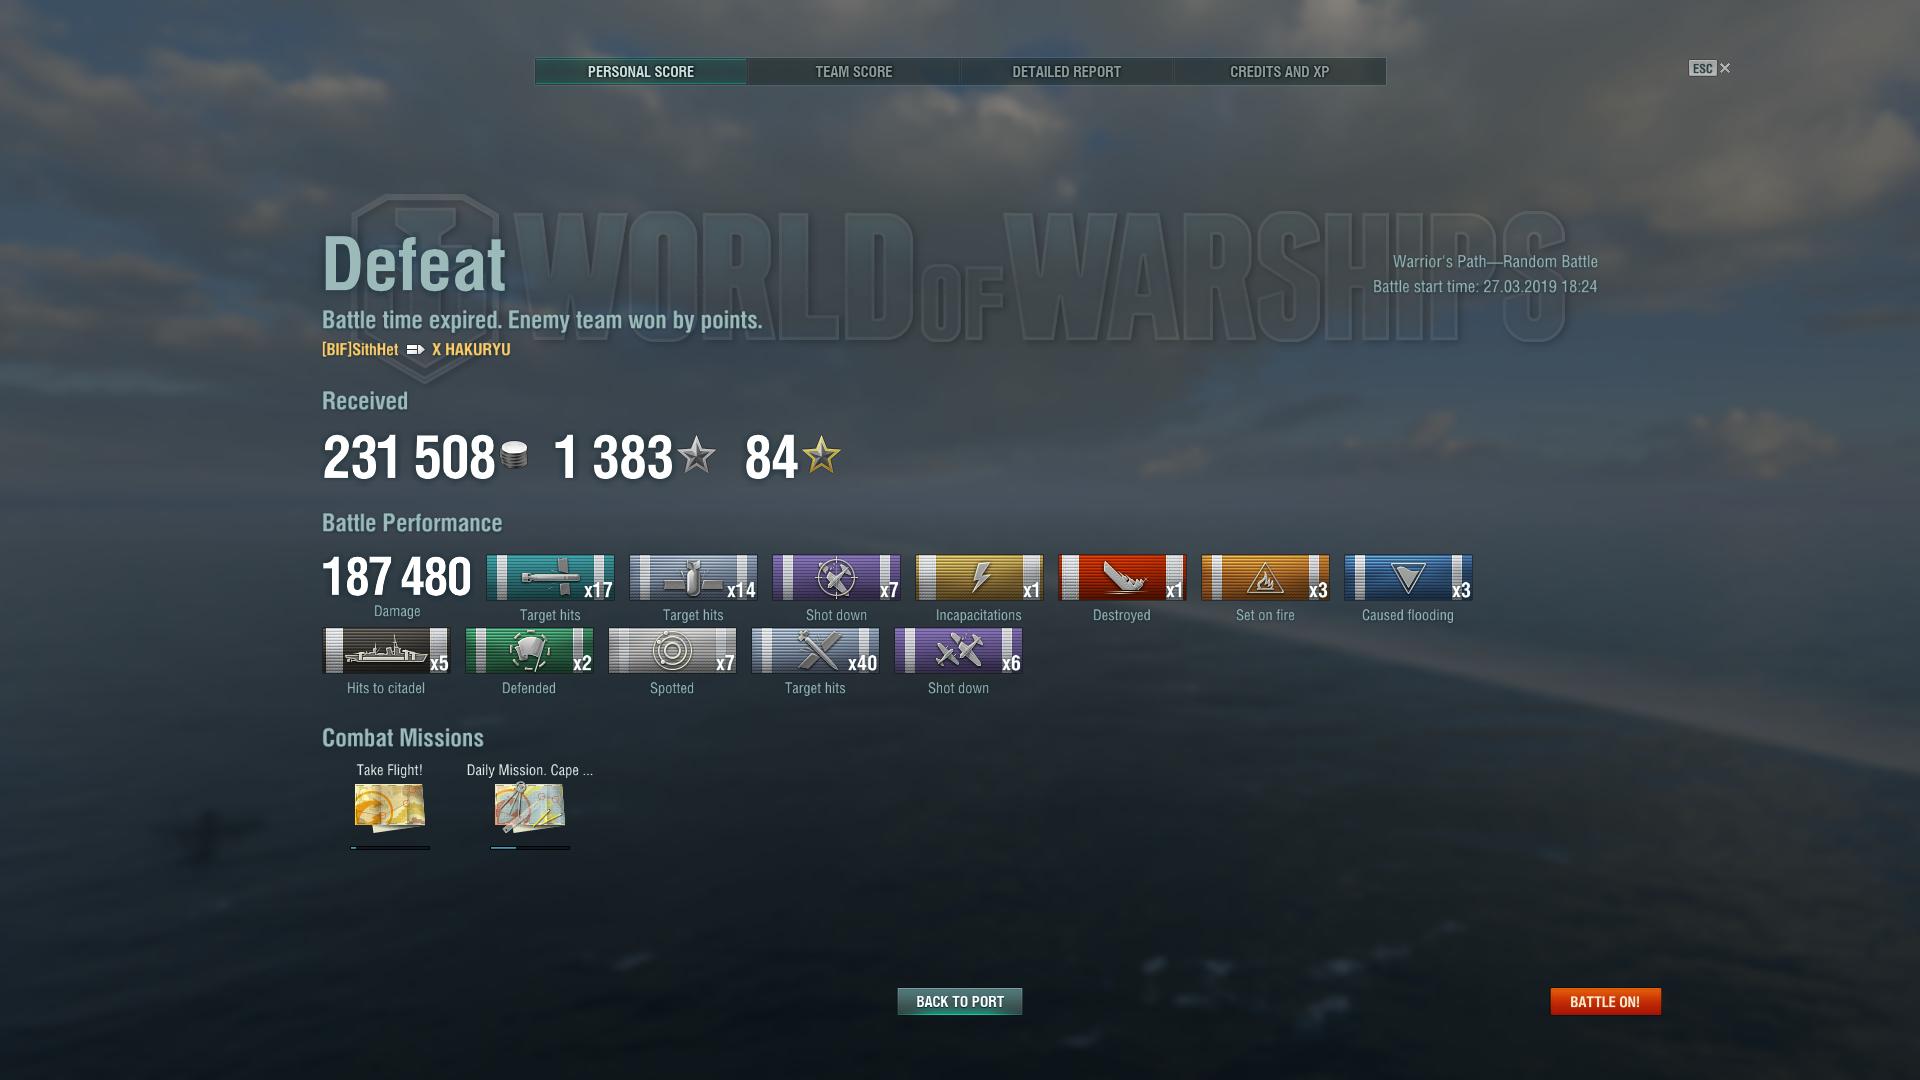Click the Defended x2 ribbon

tap(529, 651)
